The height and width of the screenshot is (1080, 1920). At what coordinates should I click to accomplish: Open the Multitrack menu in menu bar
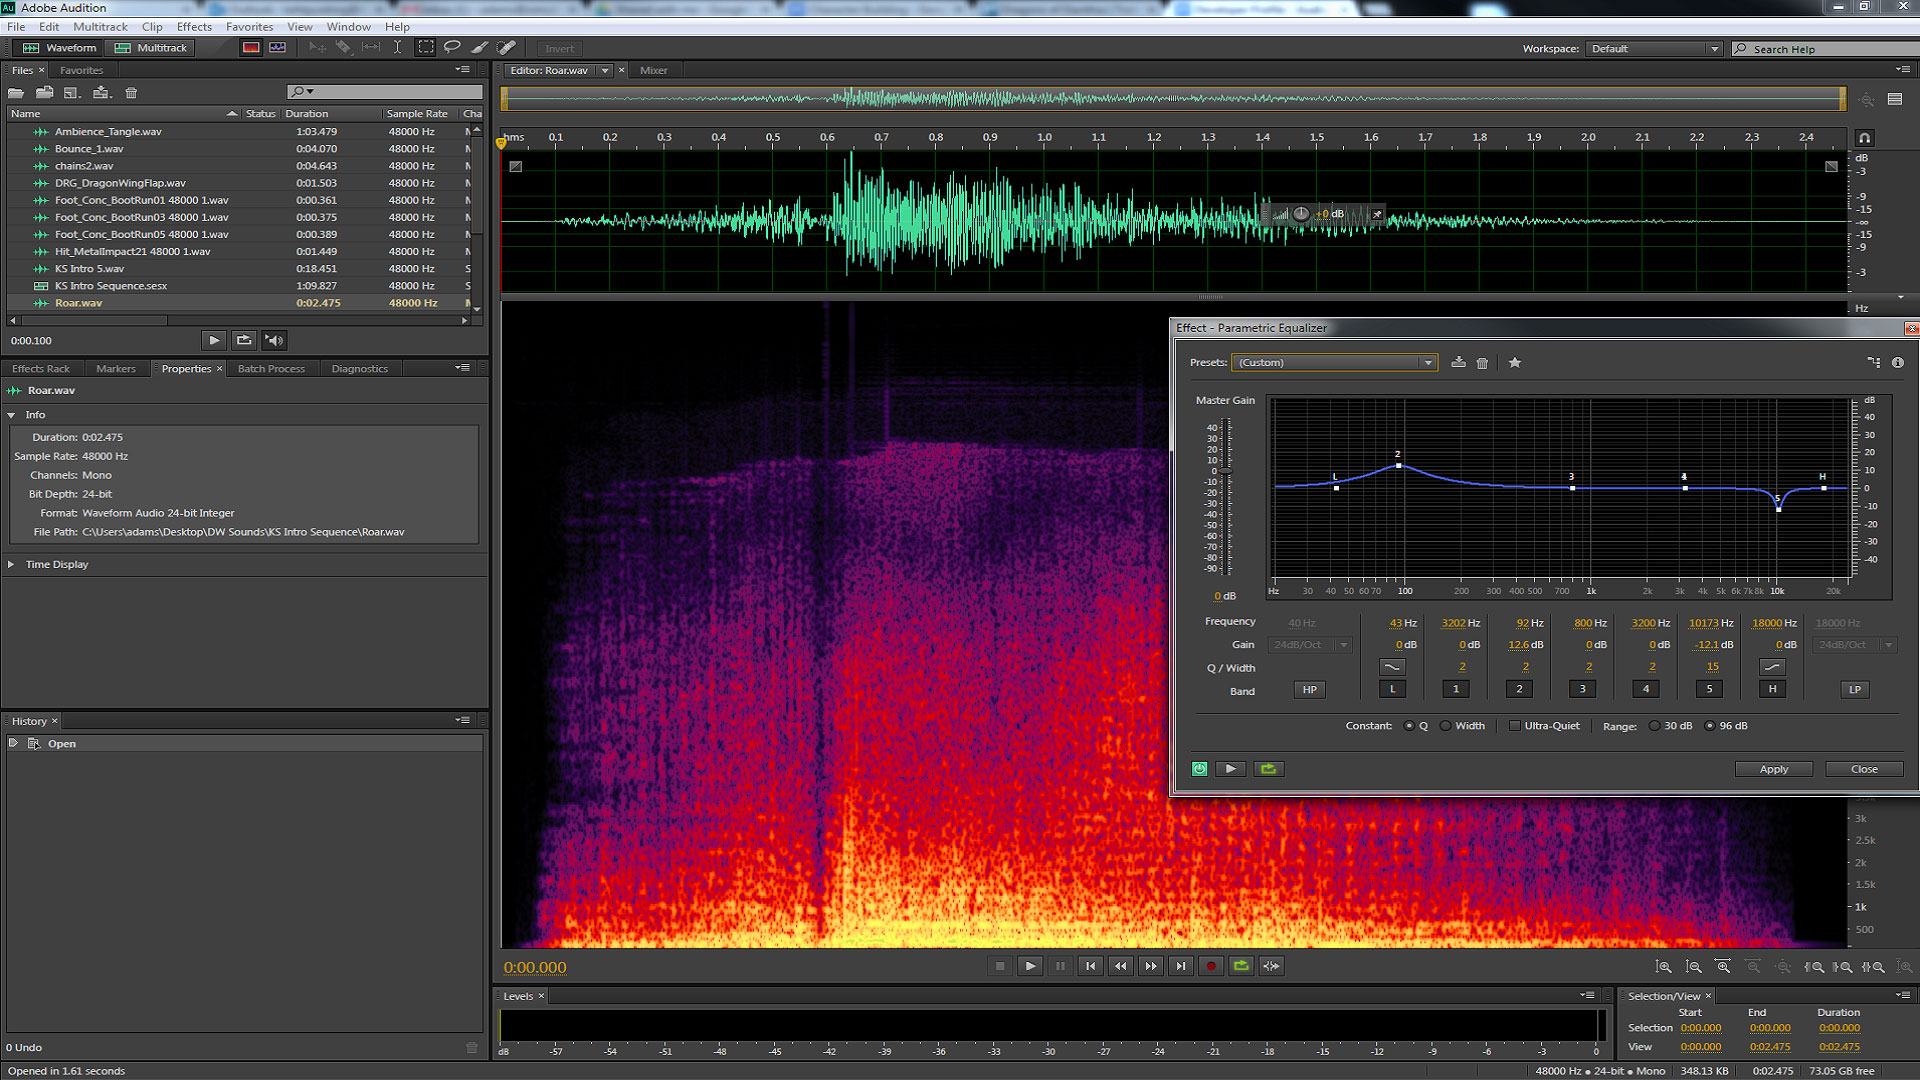(100, 27)
